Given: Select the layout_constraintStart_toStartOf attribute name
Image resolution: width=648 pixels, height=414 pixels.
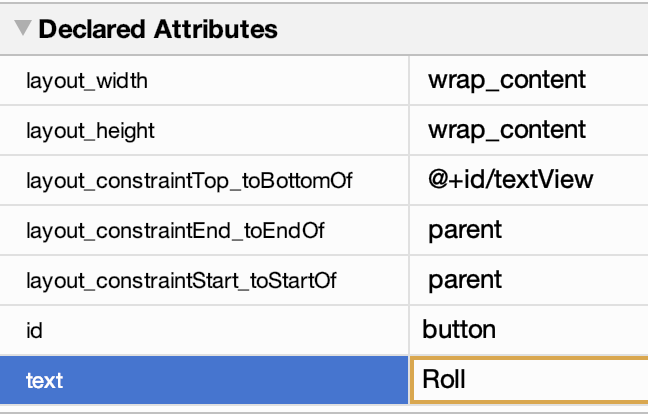Looking at the screenshot, I should point(181,281).
